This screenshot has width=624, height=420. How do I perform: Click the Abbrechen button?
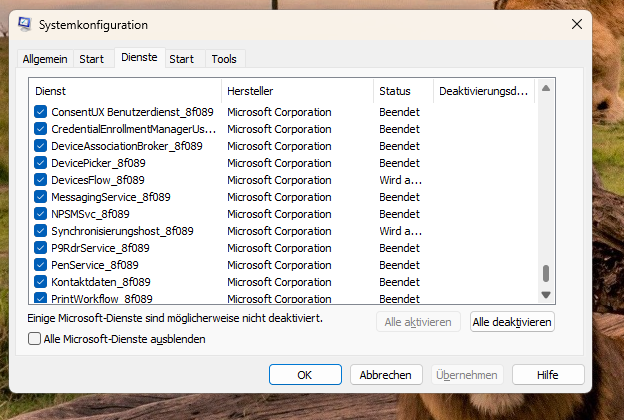coord(386,375)
